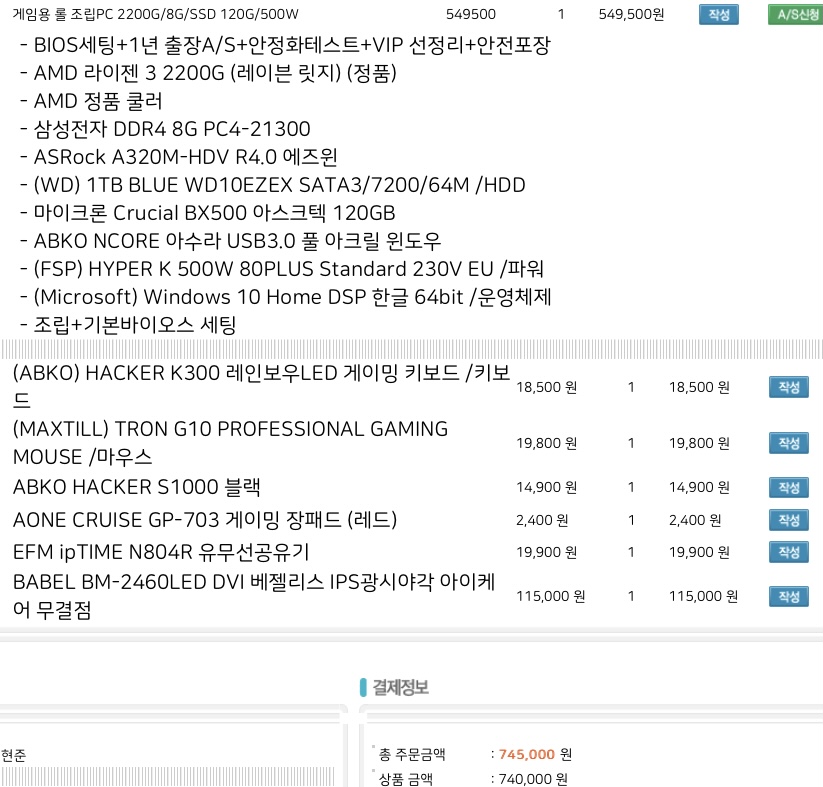Select product name 게임용 롤 조립PC 2200G/8G/SSD
This screenshot has width=823, height=787.
(155, 14)
